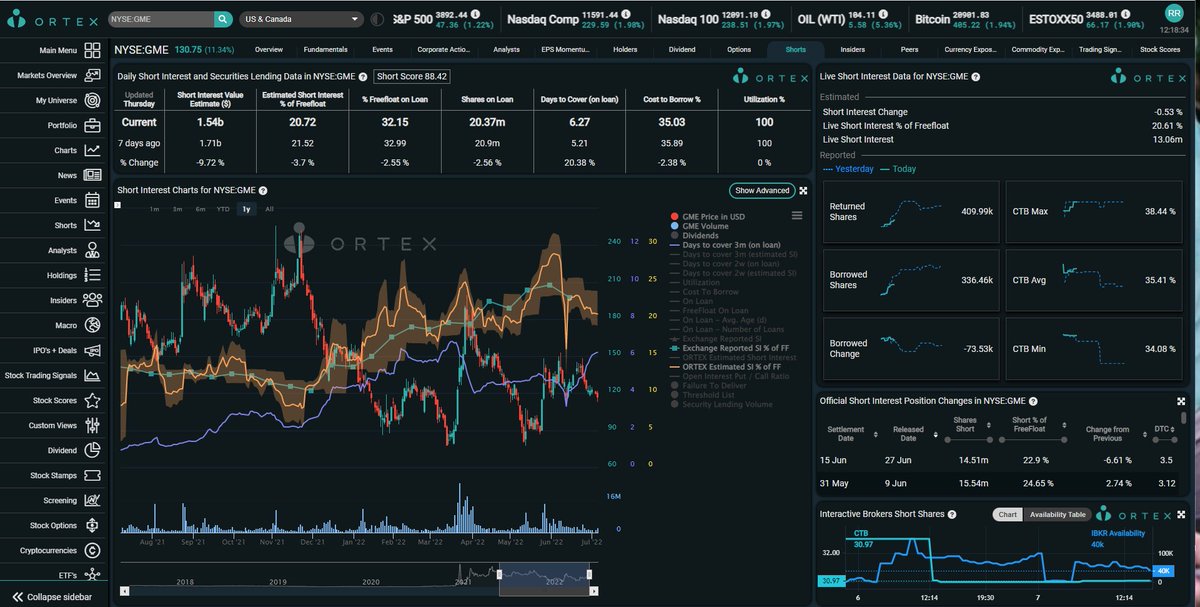The height and width of the screenshot is (607, 1200).
Task: Open the Dividend pie icon
Action: 92,450
